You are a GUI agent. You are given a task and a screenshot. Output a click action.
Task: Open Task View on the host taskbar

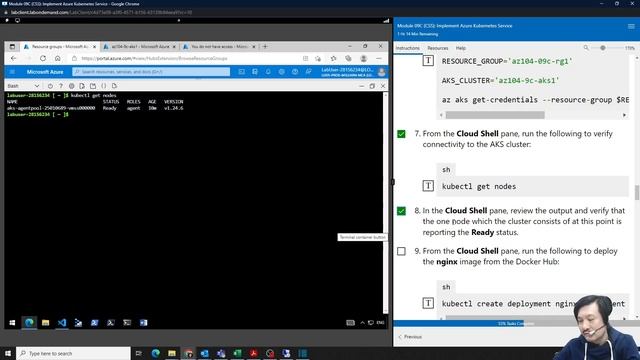(139, 353)
